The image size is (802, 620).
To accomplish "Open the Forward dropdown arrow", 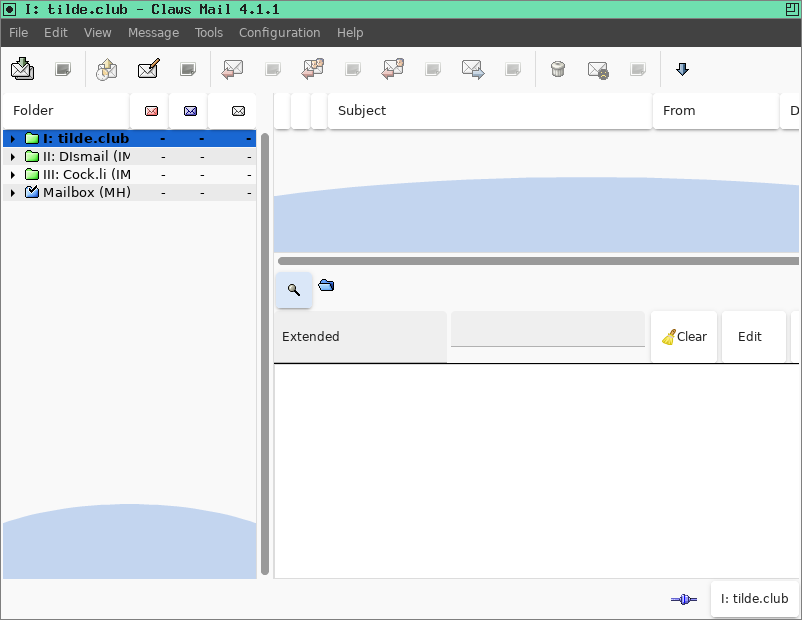I will (513, 69).
